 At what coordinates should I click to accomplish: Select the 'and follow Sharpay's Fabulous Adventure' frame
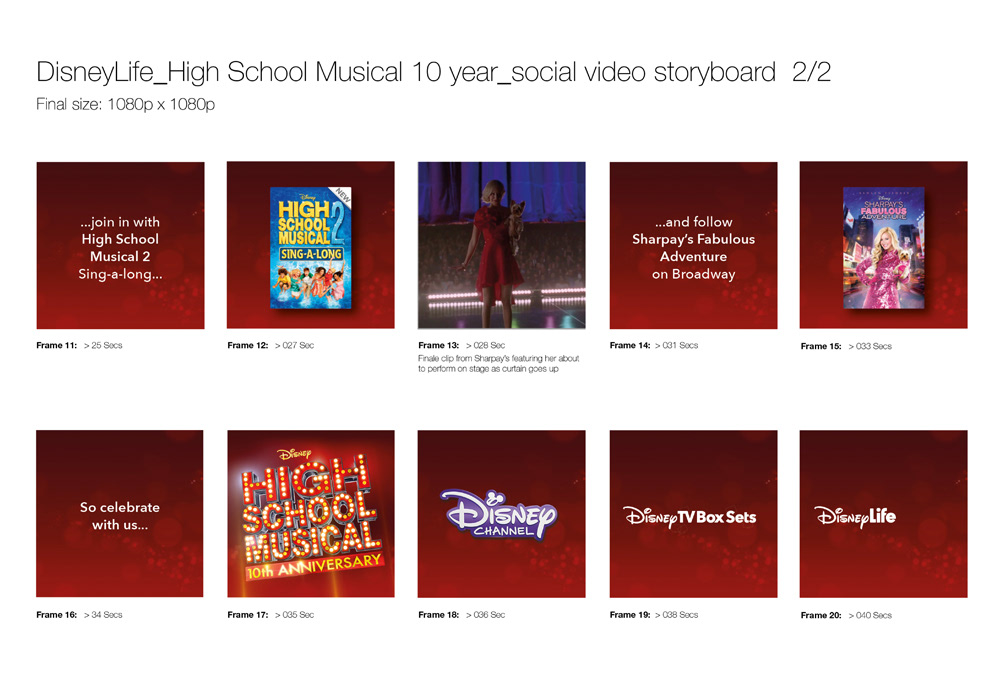point(693,245)
